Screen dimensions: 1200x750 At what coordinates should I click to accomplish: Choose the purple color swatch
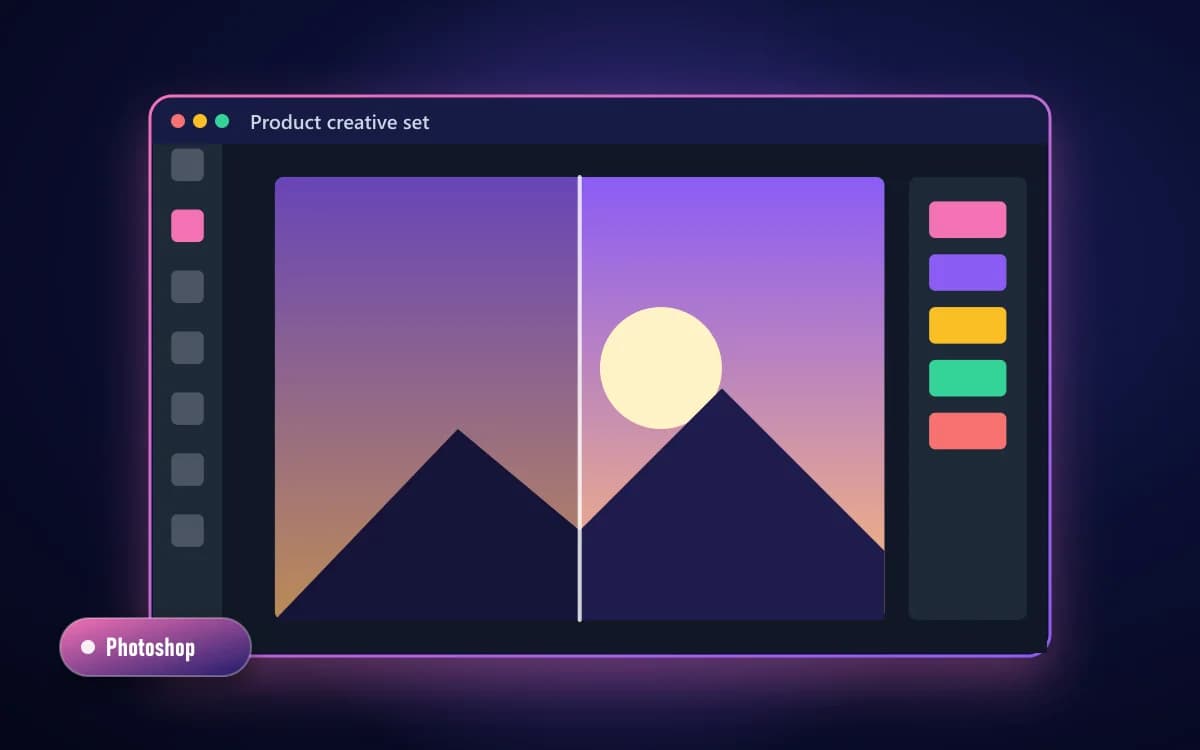point(967,273)
